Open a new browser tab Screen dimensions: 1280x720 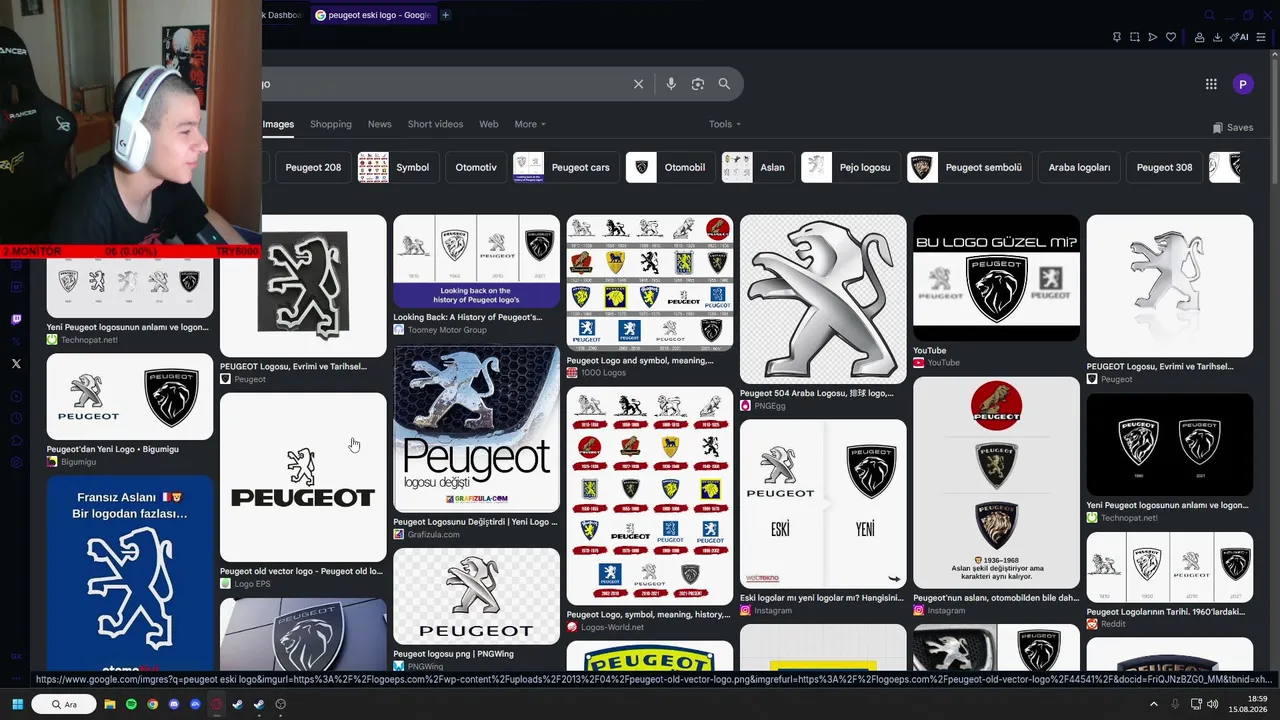pos(445,15)
